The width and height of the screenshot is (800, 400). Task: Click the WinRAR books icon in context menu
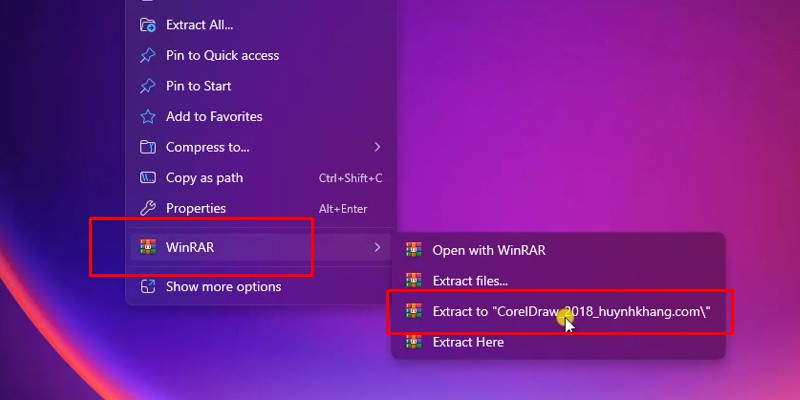coord(148,247)
